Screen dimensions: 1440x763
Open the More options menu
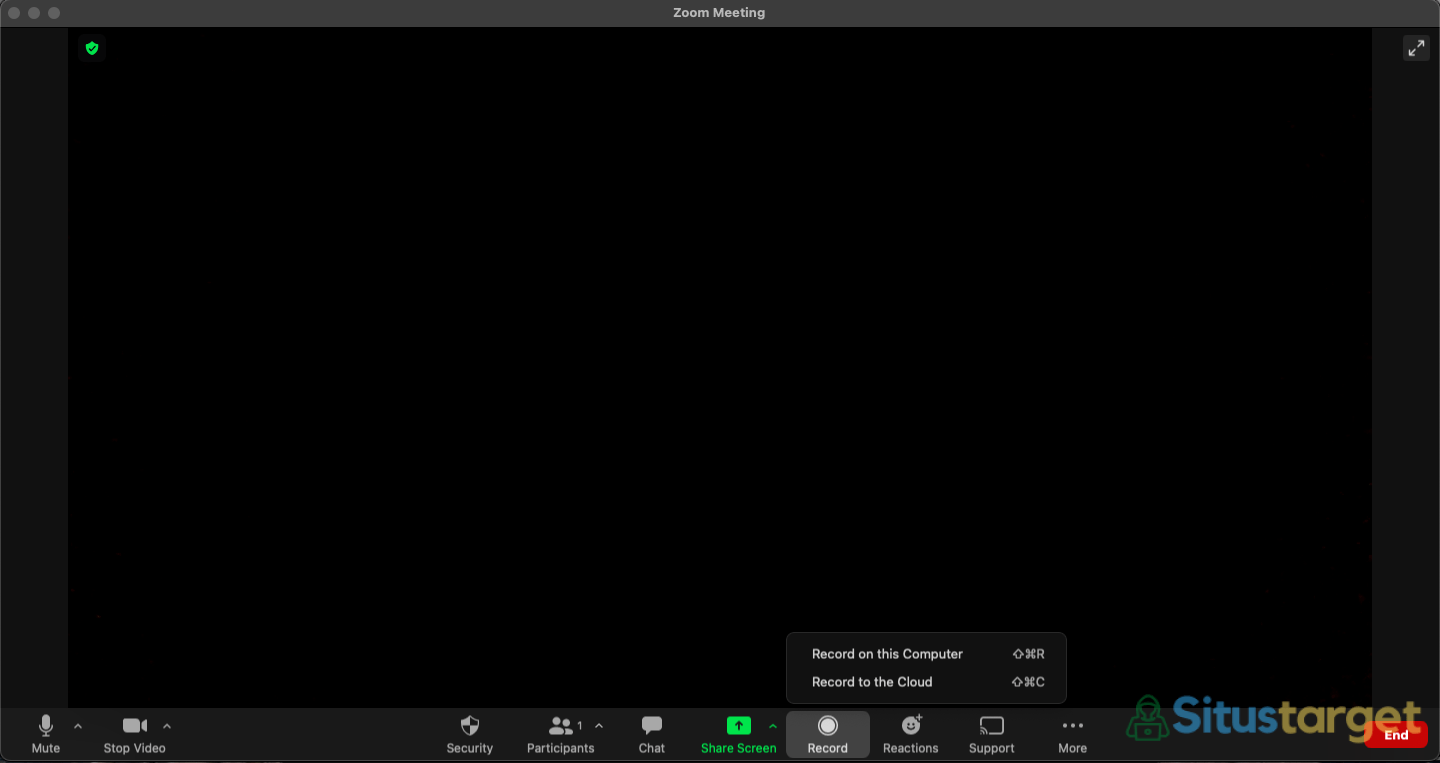[1073, 735]
